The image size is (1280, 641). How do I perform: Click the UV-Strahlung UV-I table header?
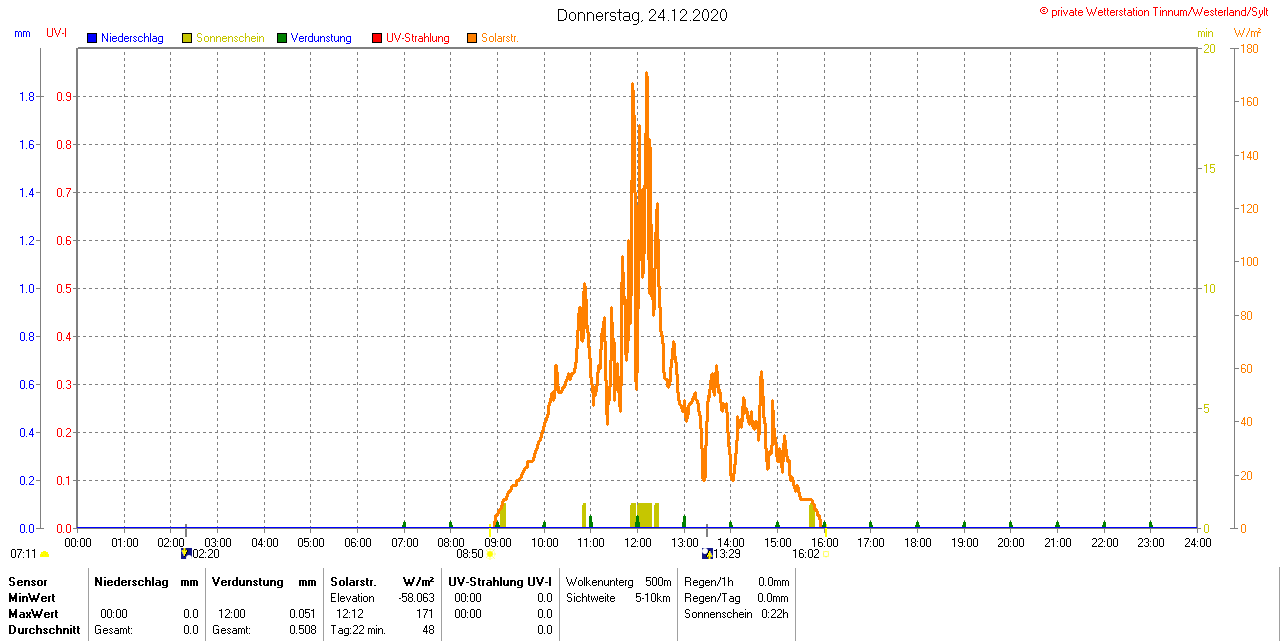click(x=500, y=582)
